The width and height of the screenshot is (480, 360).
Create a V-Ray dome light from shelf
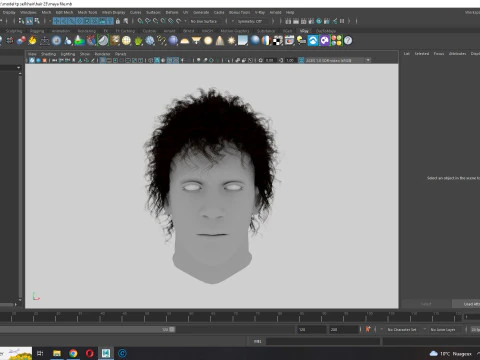(x=185, y=41)
